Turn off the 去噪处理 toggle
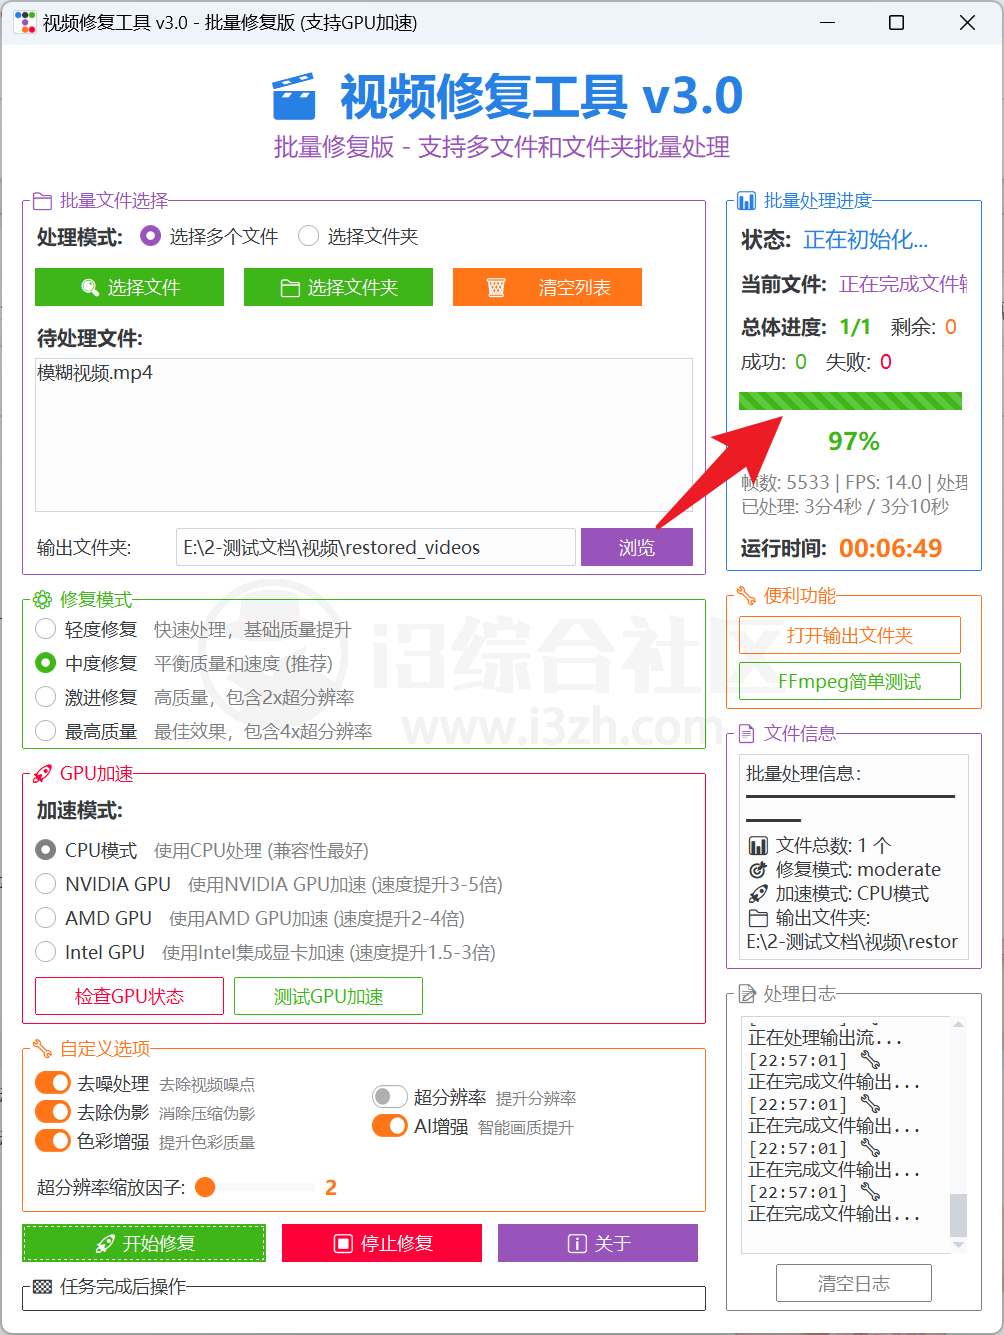Viewport: 1004px width, 1335px height. 52,1083
